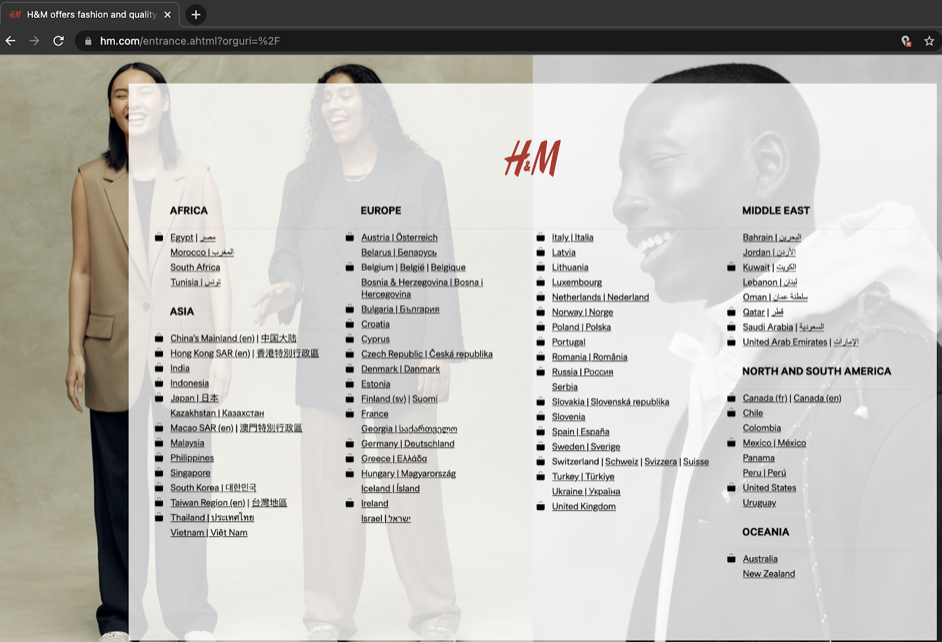Close the H&M browser tab

pos(168,14)
